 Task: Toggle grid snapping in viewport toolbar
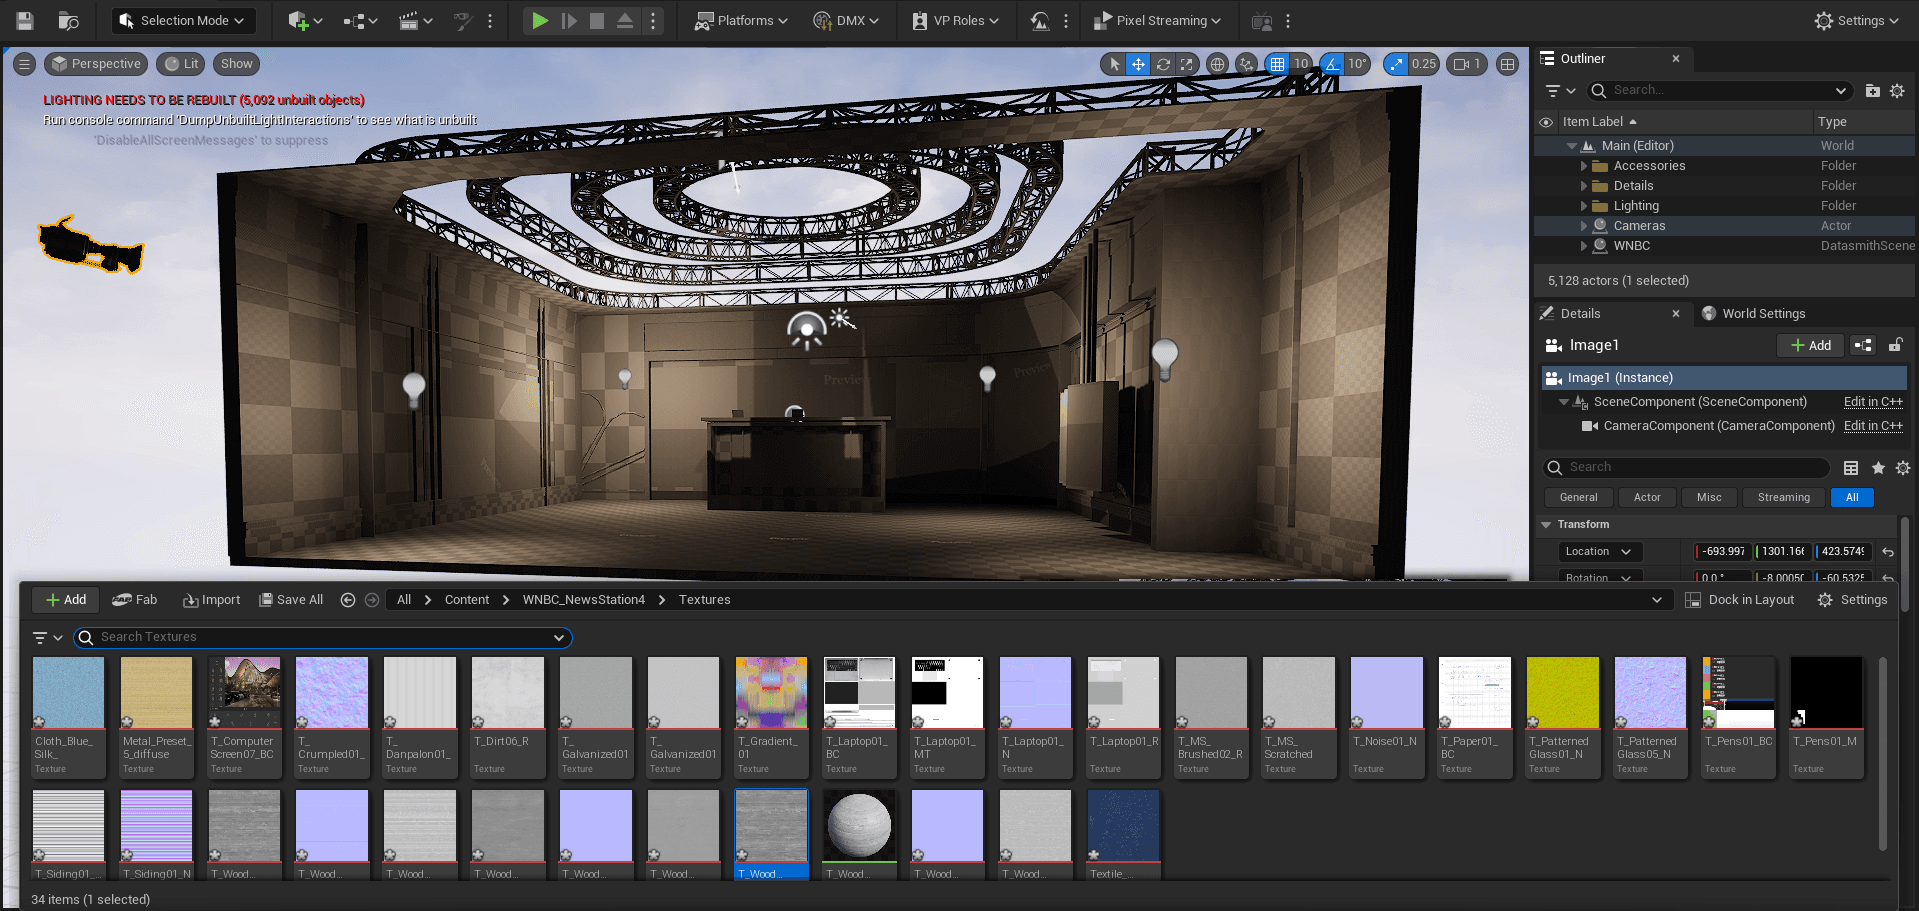point(1277,64)
